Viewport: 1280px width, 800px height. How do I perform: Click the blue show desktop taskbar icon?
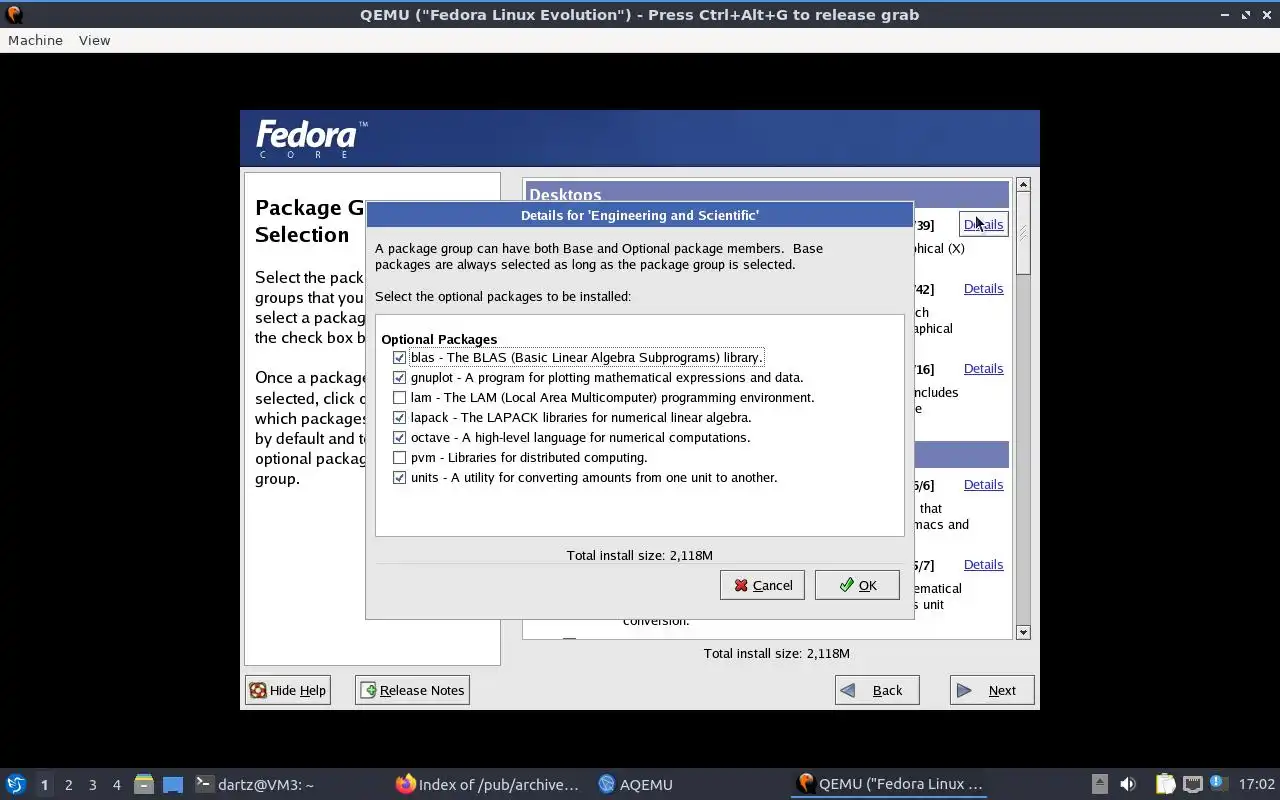tap(173, 784)
